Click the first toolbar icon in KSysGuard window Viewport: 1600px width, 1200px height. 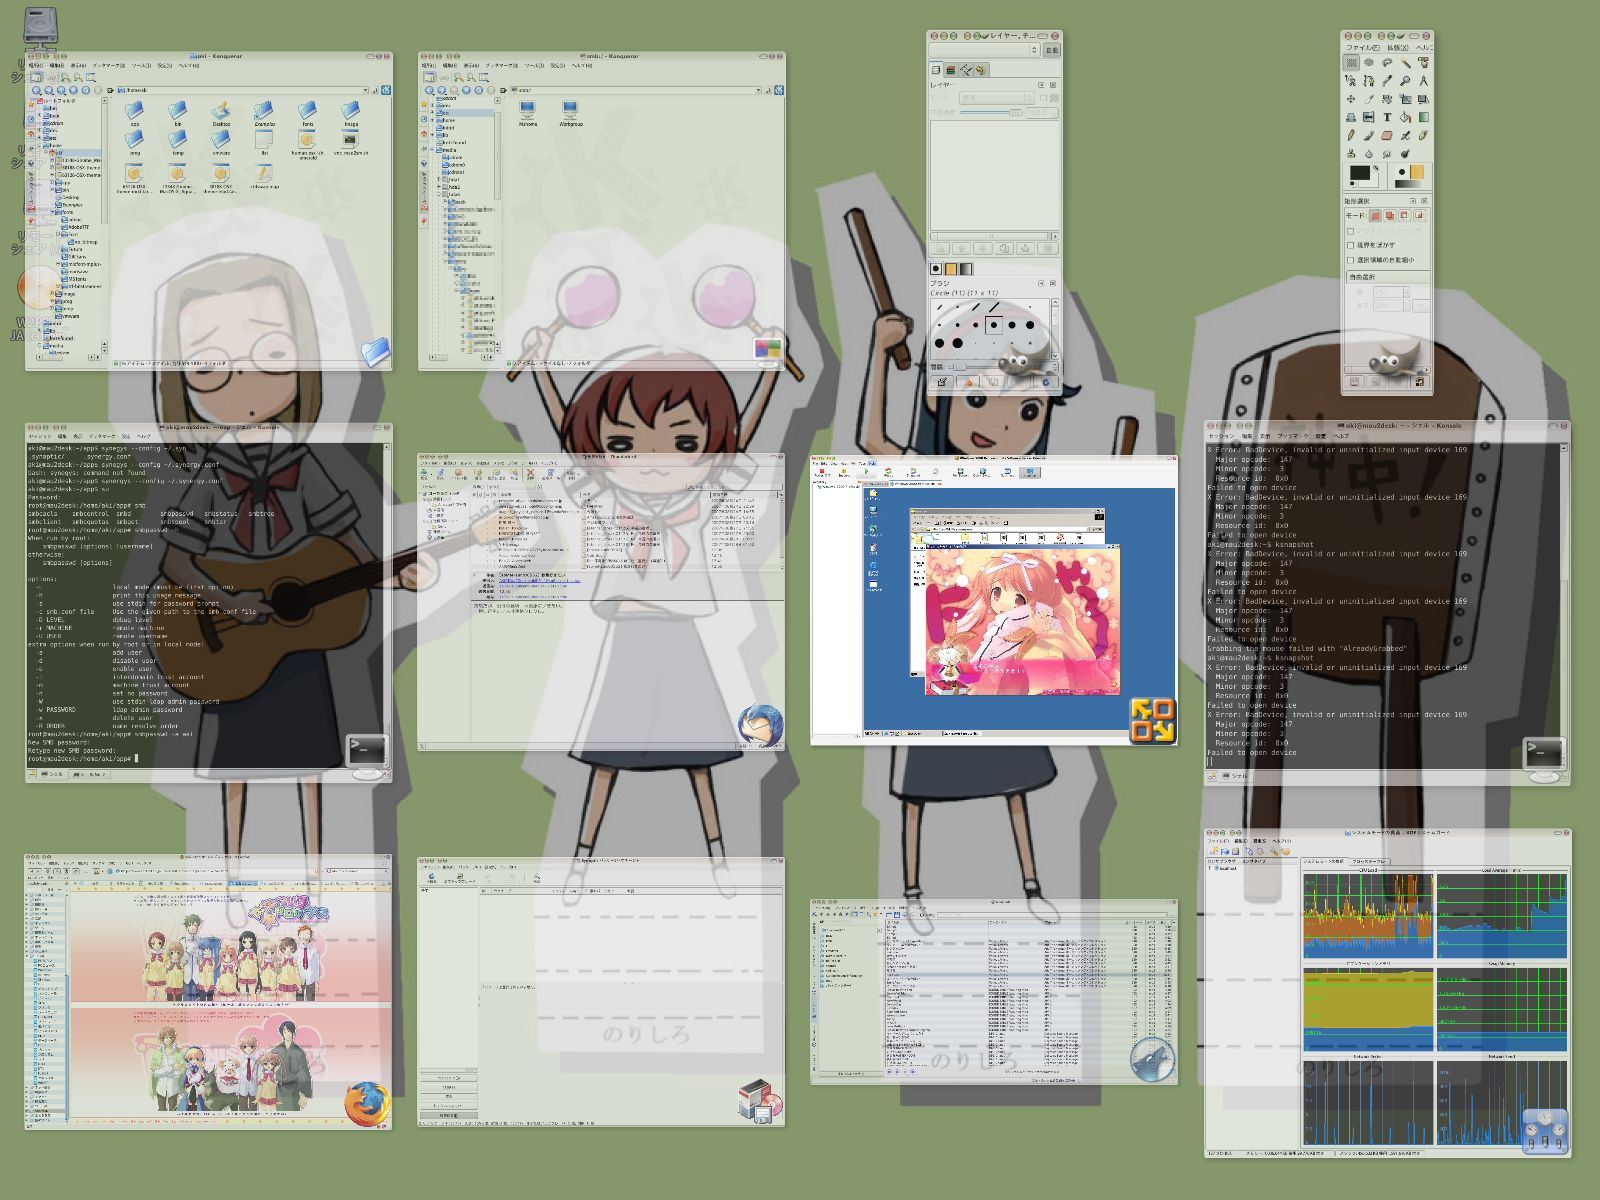point(1214,851)
